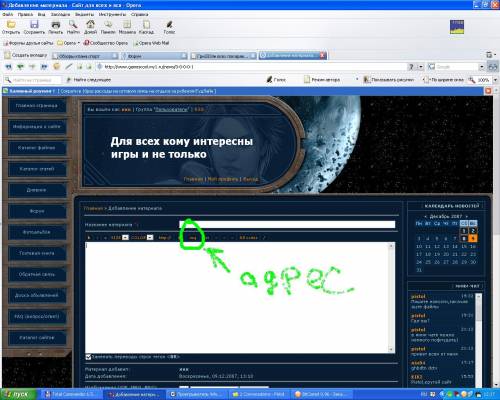Click the Сохранить floppy disk icon
The width and height of the screenshot is (500, 400).
[34, 24]
